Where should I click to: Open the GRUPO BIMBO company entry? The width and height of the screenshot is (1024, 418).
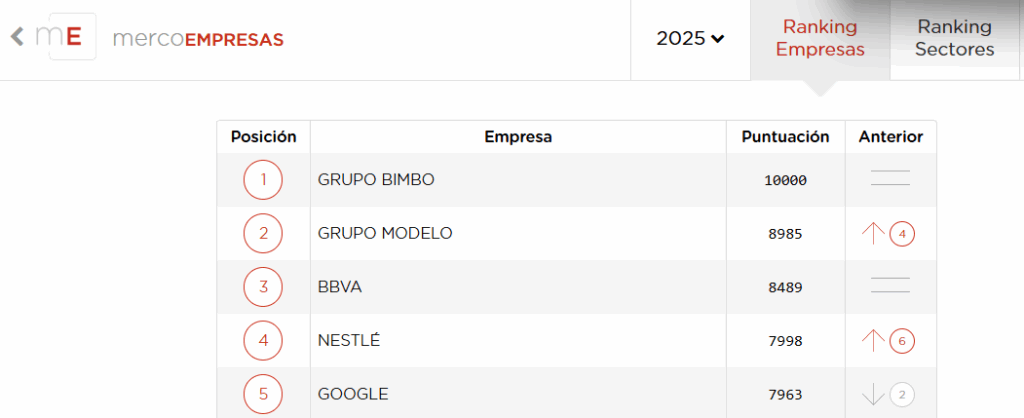(x=376, y=180)
